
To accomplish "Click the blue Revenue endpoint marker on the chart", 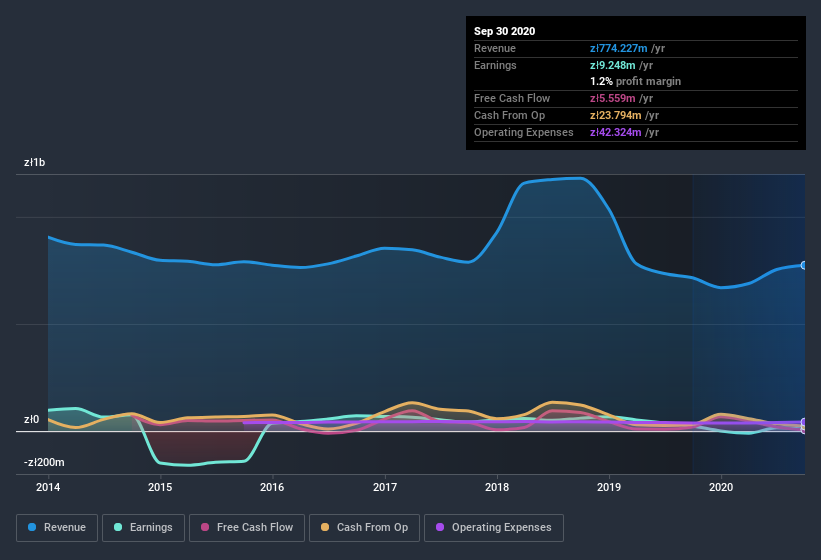I will point(803,265).
